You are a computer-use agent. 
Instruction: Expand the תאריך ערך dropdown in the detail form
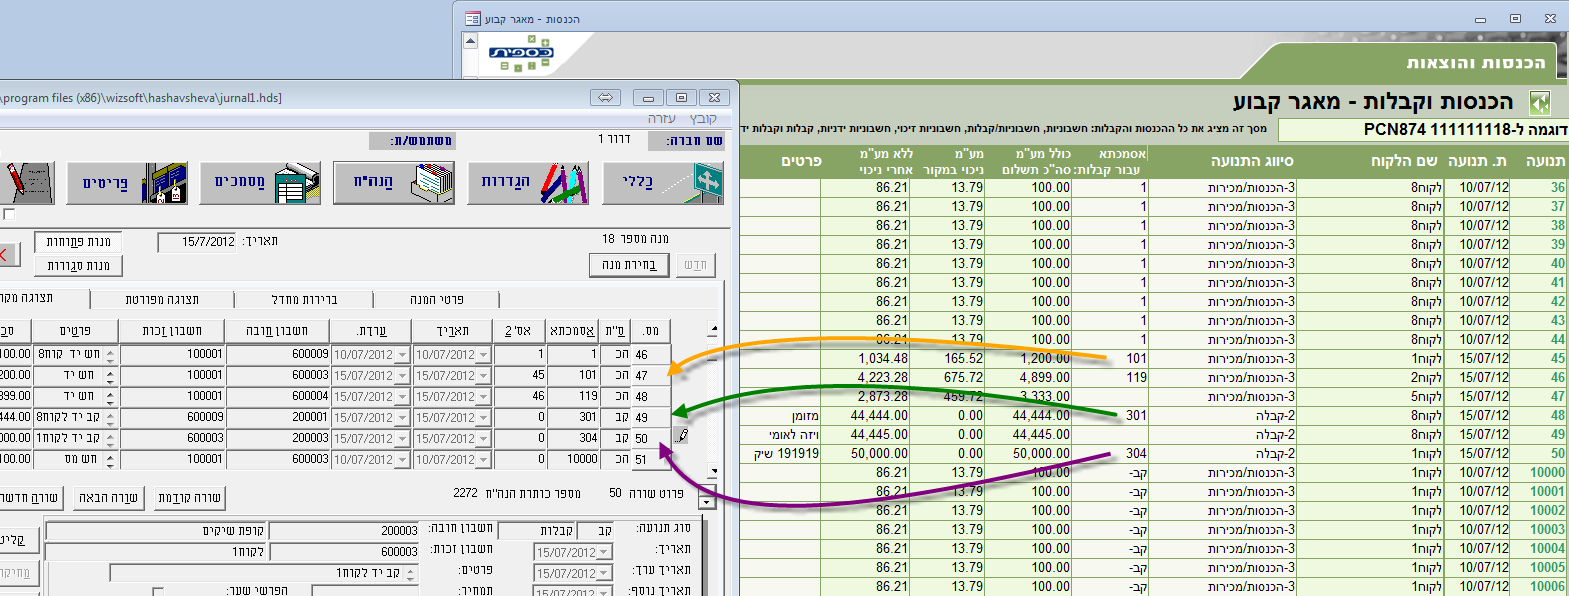(x=603, y=573)
